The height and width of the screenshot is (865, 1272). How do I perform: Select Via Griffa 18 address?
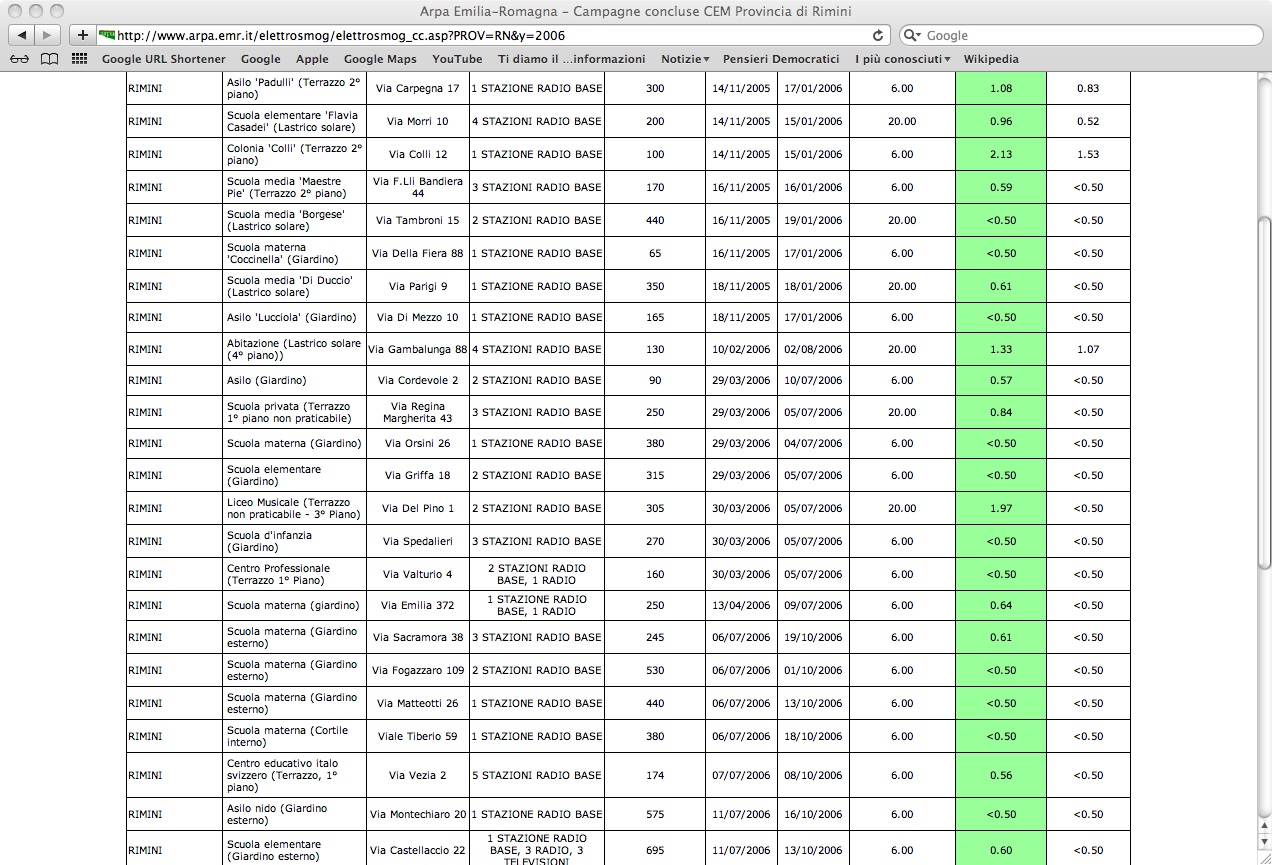417,475
